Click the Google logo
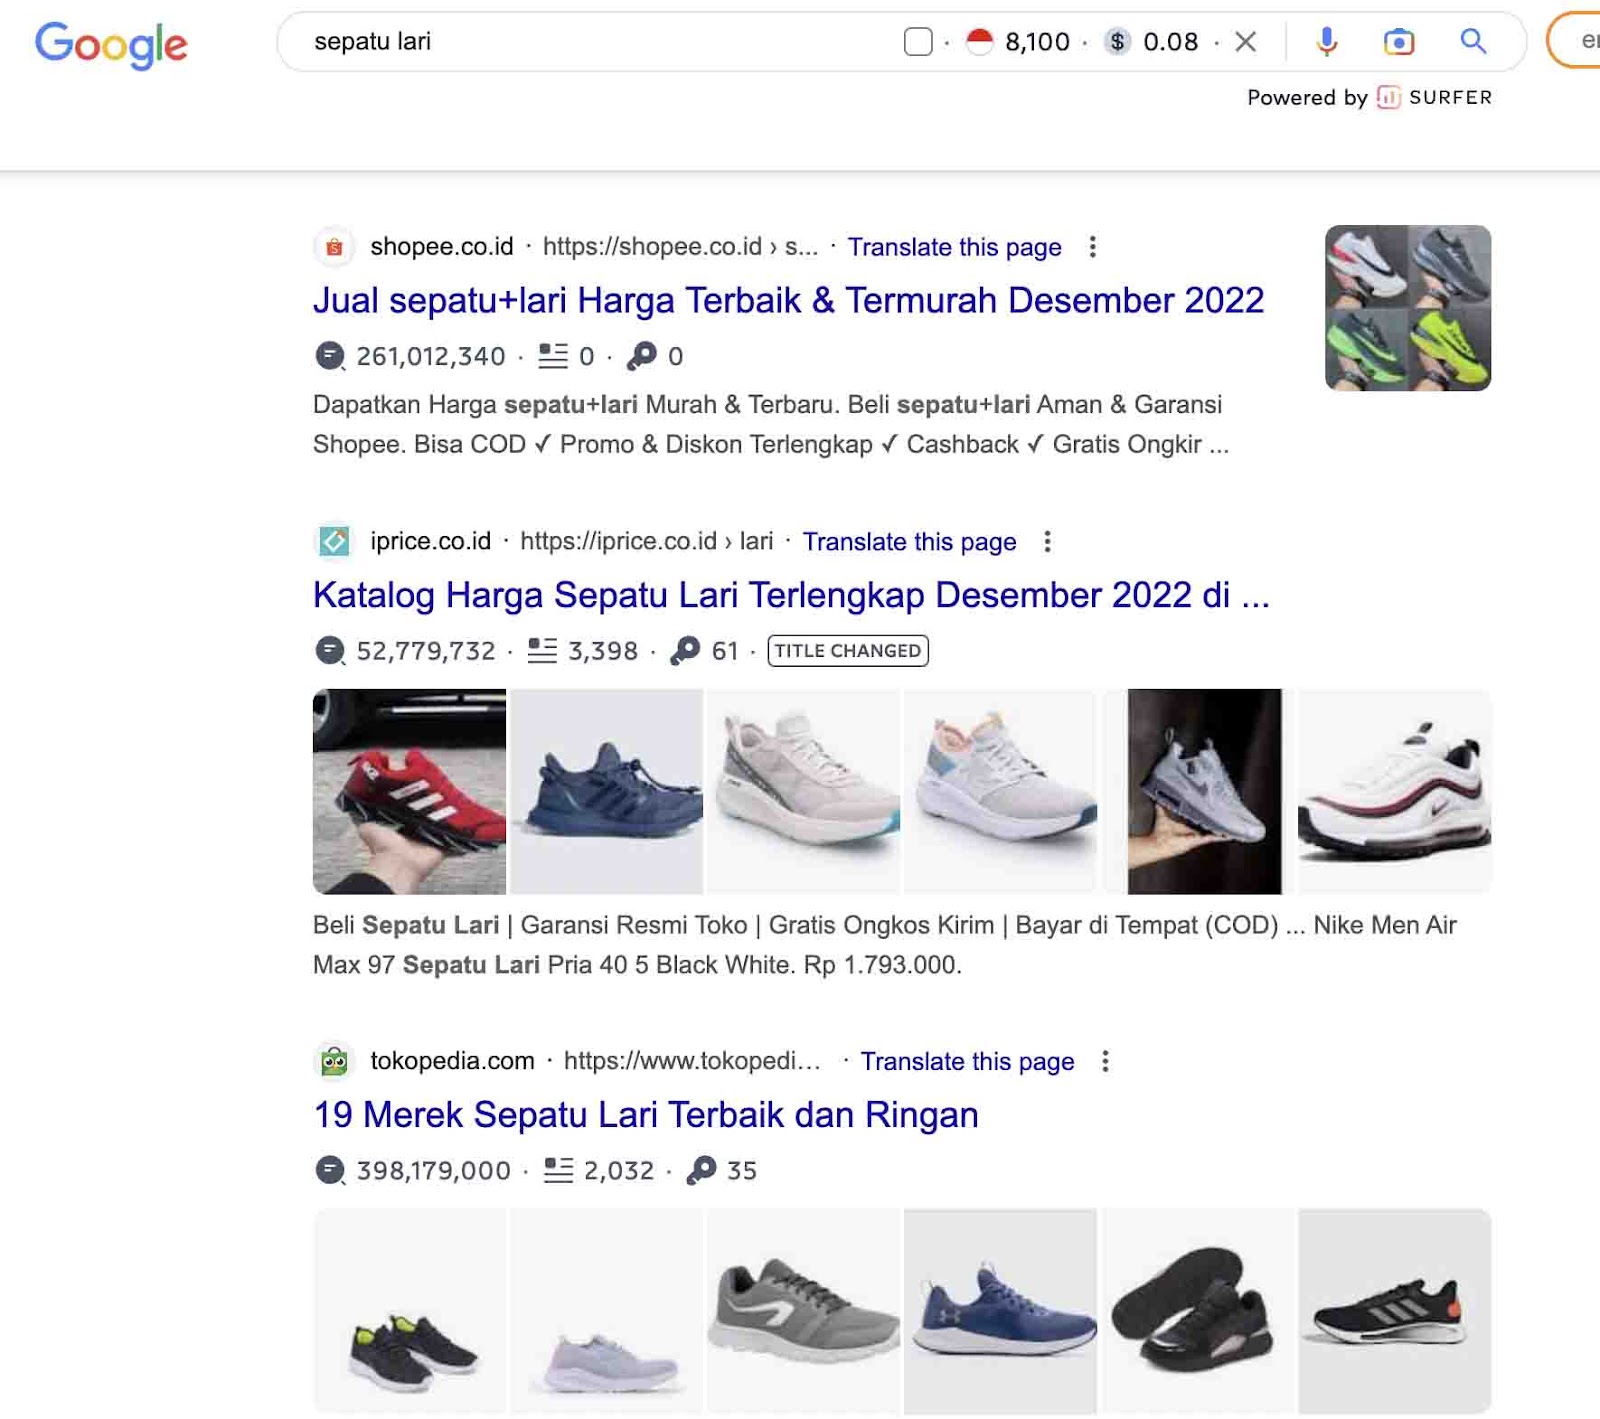The image size is (1600, 1419). point(111,44)
